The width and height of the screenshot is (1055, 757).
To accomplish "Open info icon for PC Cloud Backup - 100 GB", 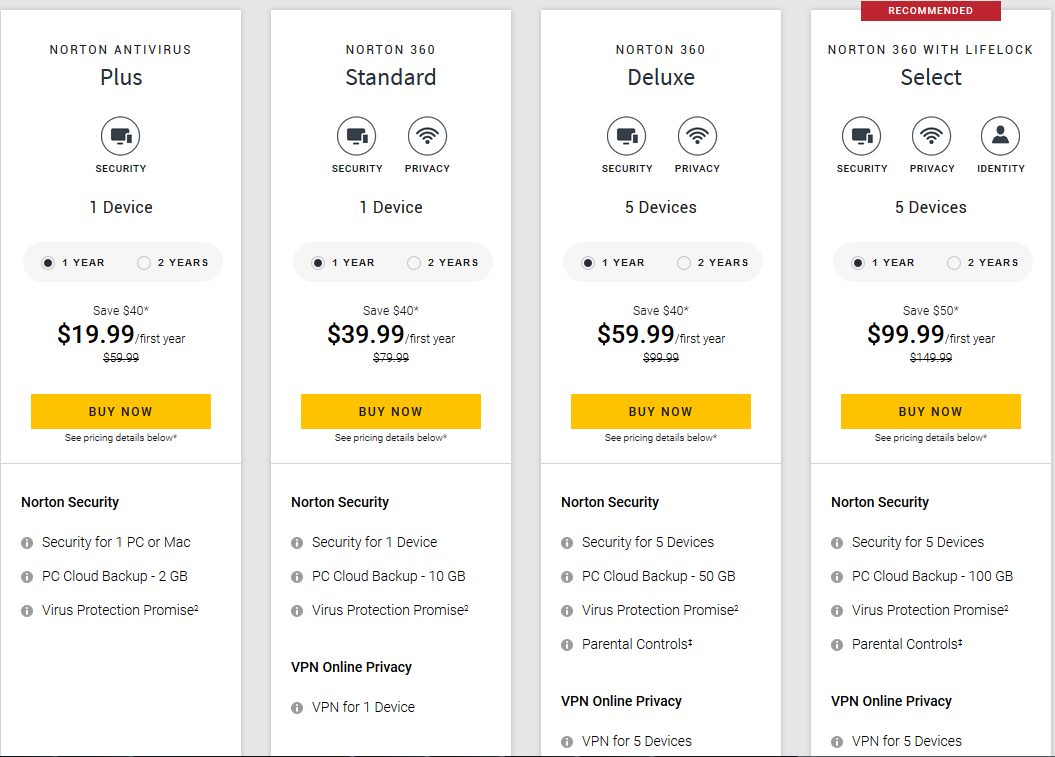I will 837,577.
